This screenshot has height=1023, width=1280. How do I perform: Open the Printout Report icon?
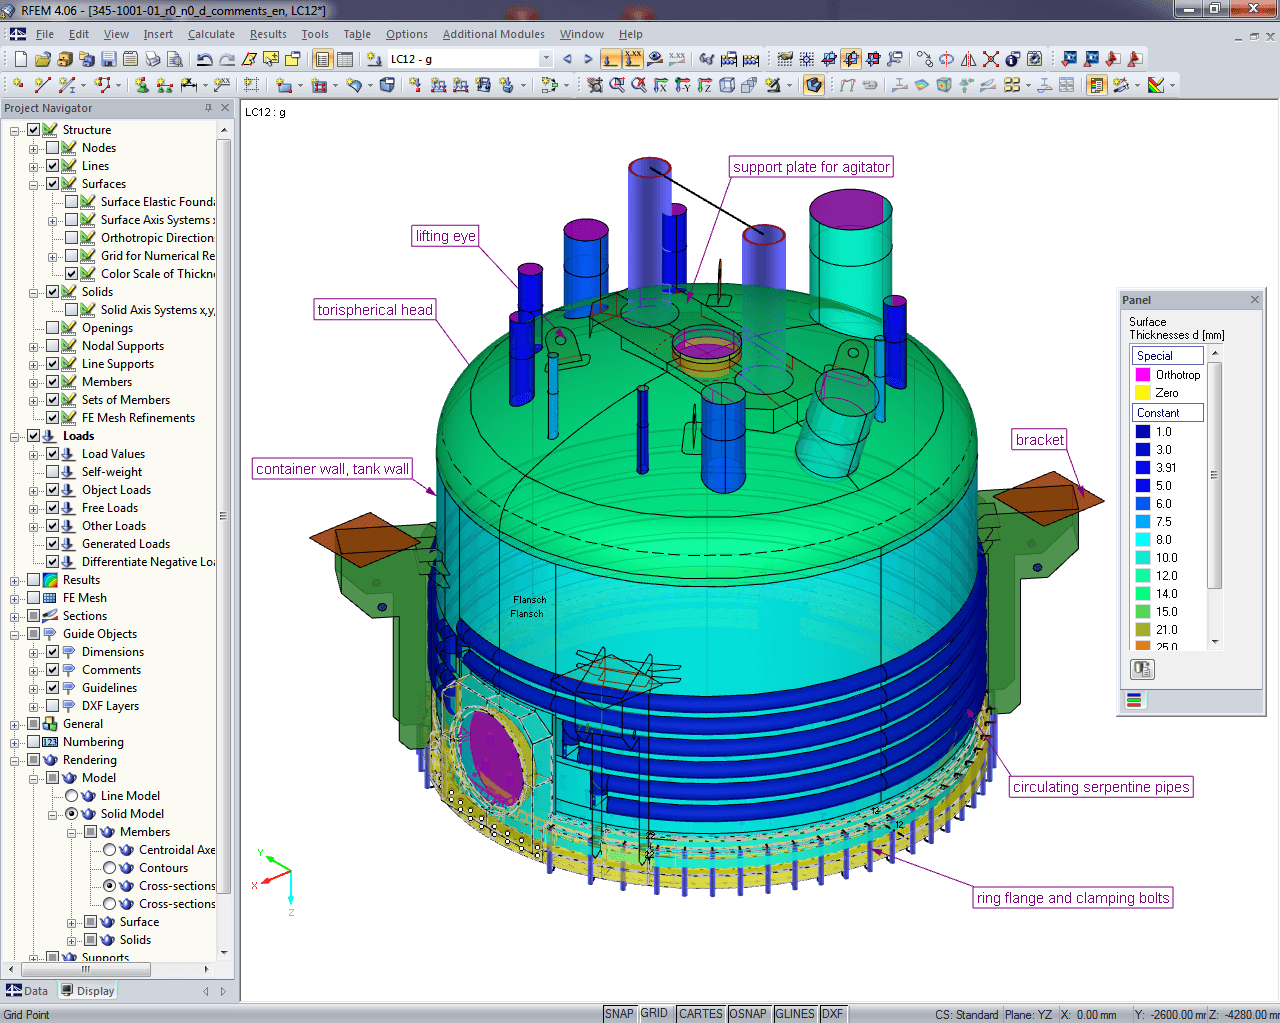tap(323, 58)
